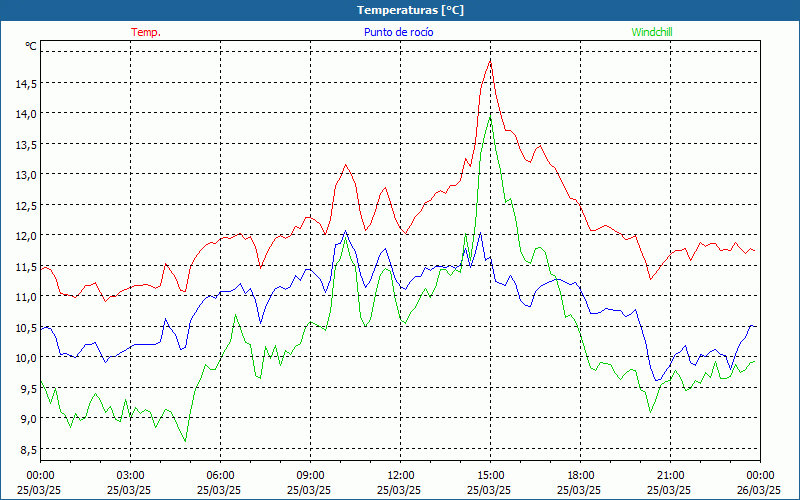Select the 10,5 y-axis value label
800x500 pixels.
click(26, 327)
